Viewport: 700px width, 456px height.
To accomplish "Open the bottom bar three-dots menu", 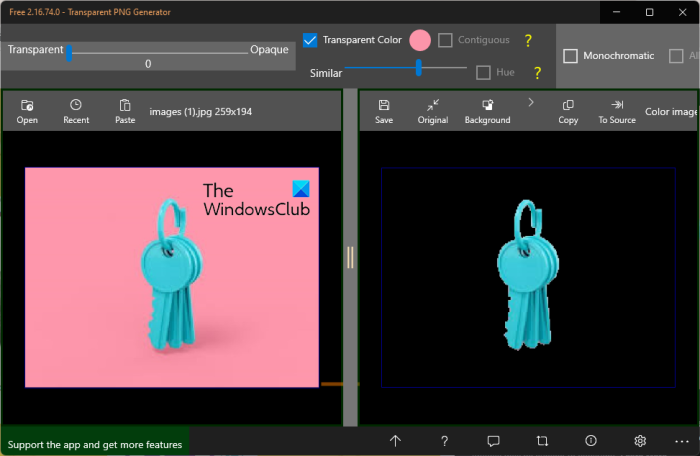I will (683, 441).
